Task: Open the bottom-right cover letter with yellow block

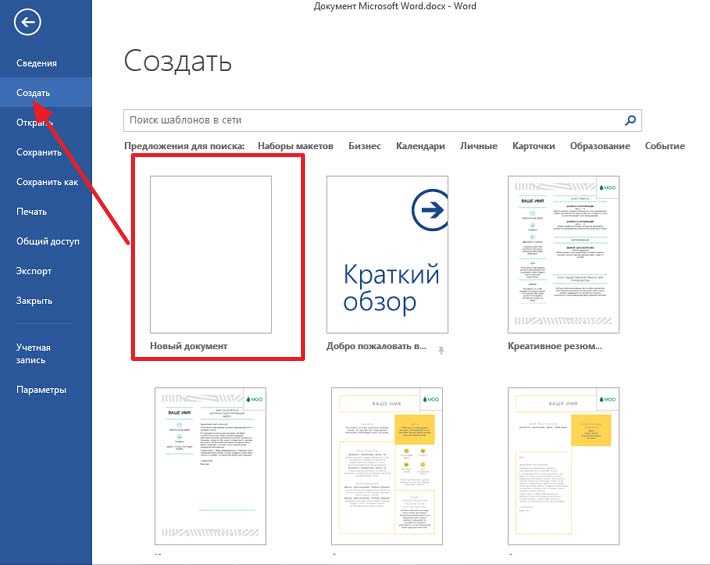Action: (x=564, y=466)
